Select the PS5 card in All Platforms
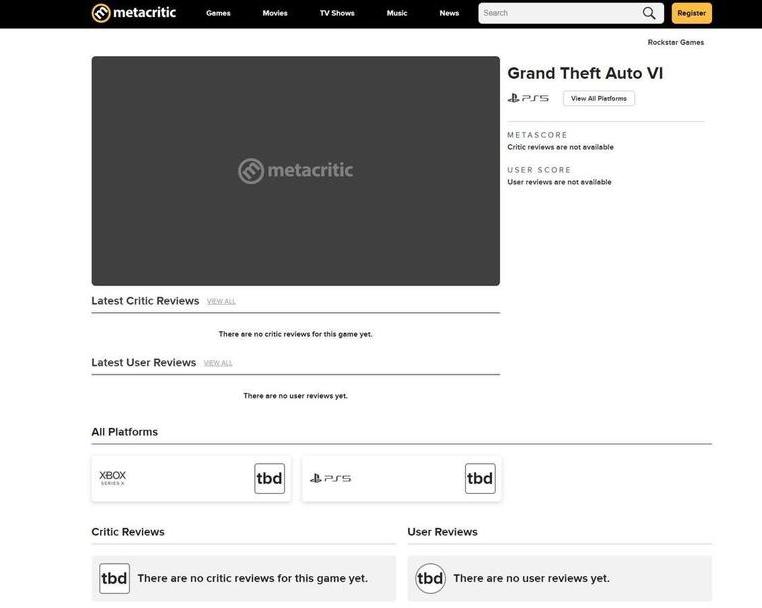Screen dimensions: 762x608 point(401,478)
